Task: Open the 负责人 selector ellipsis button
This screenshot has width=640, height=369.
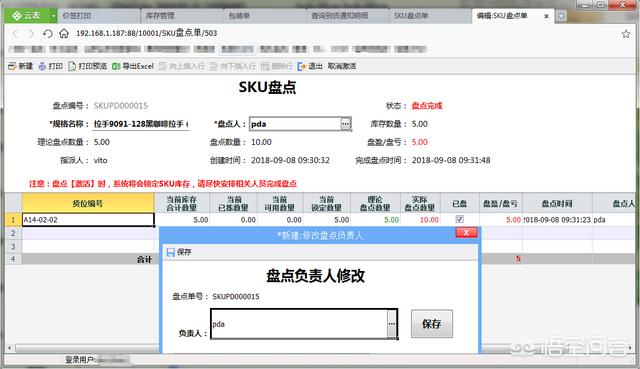Action: pyautogui.click(x=391, y=324)
